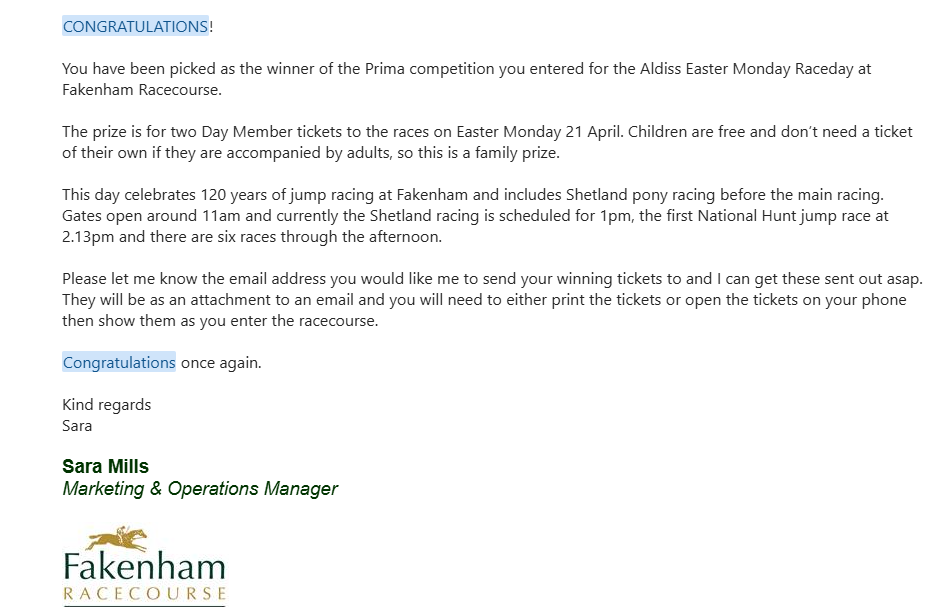Click the Marketing & Operations Manager title
The height and width of the screenshot is (607, 932).
[200, 489]
